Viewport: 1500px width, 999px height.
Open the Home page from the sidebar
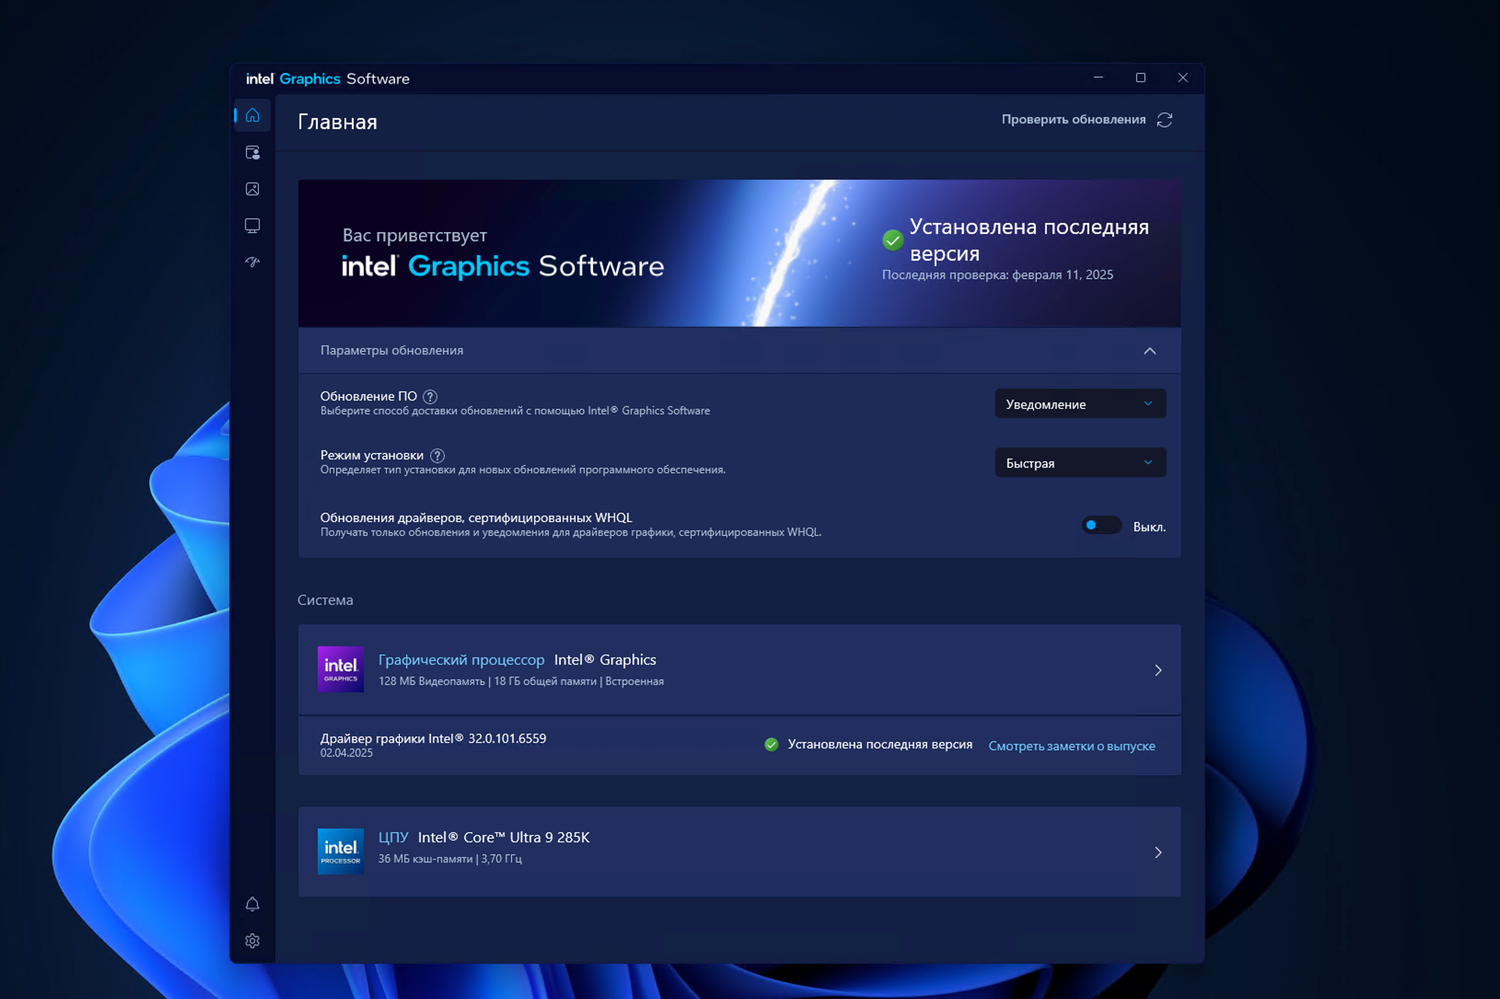pyautogui.click(x=252, y=115)
